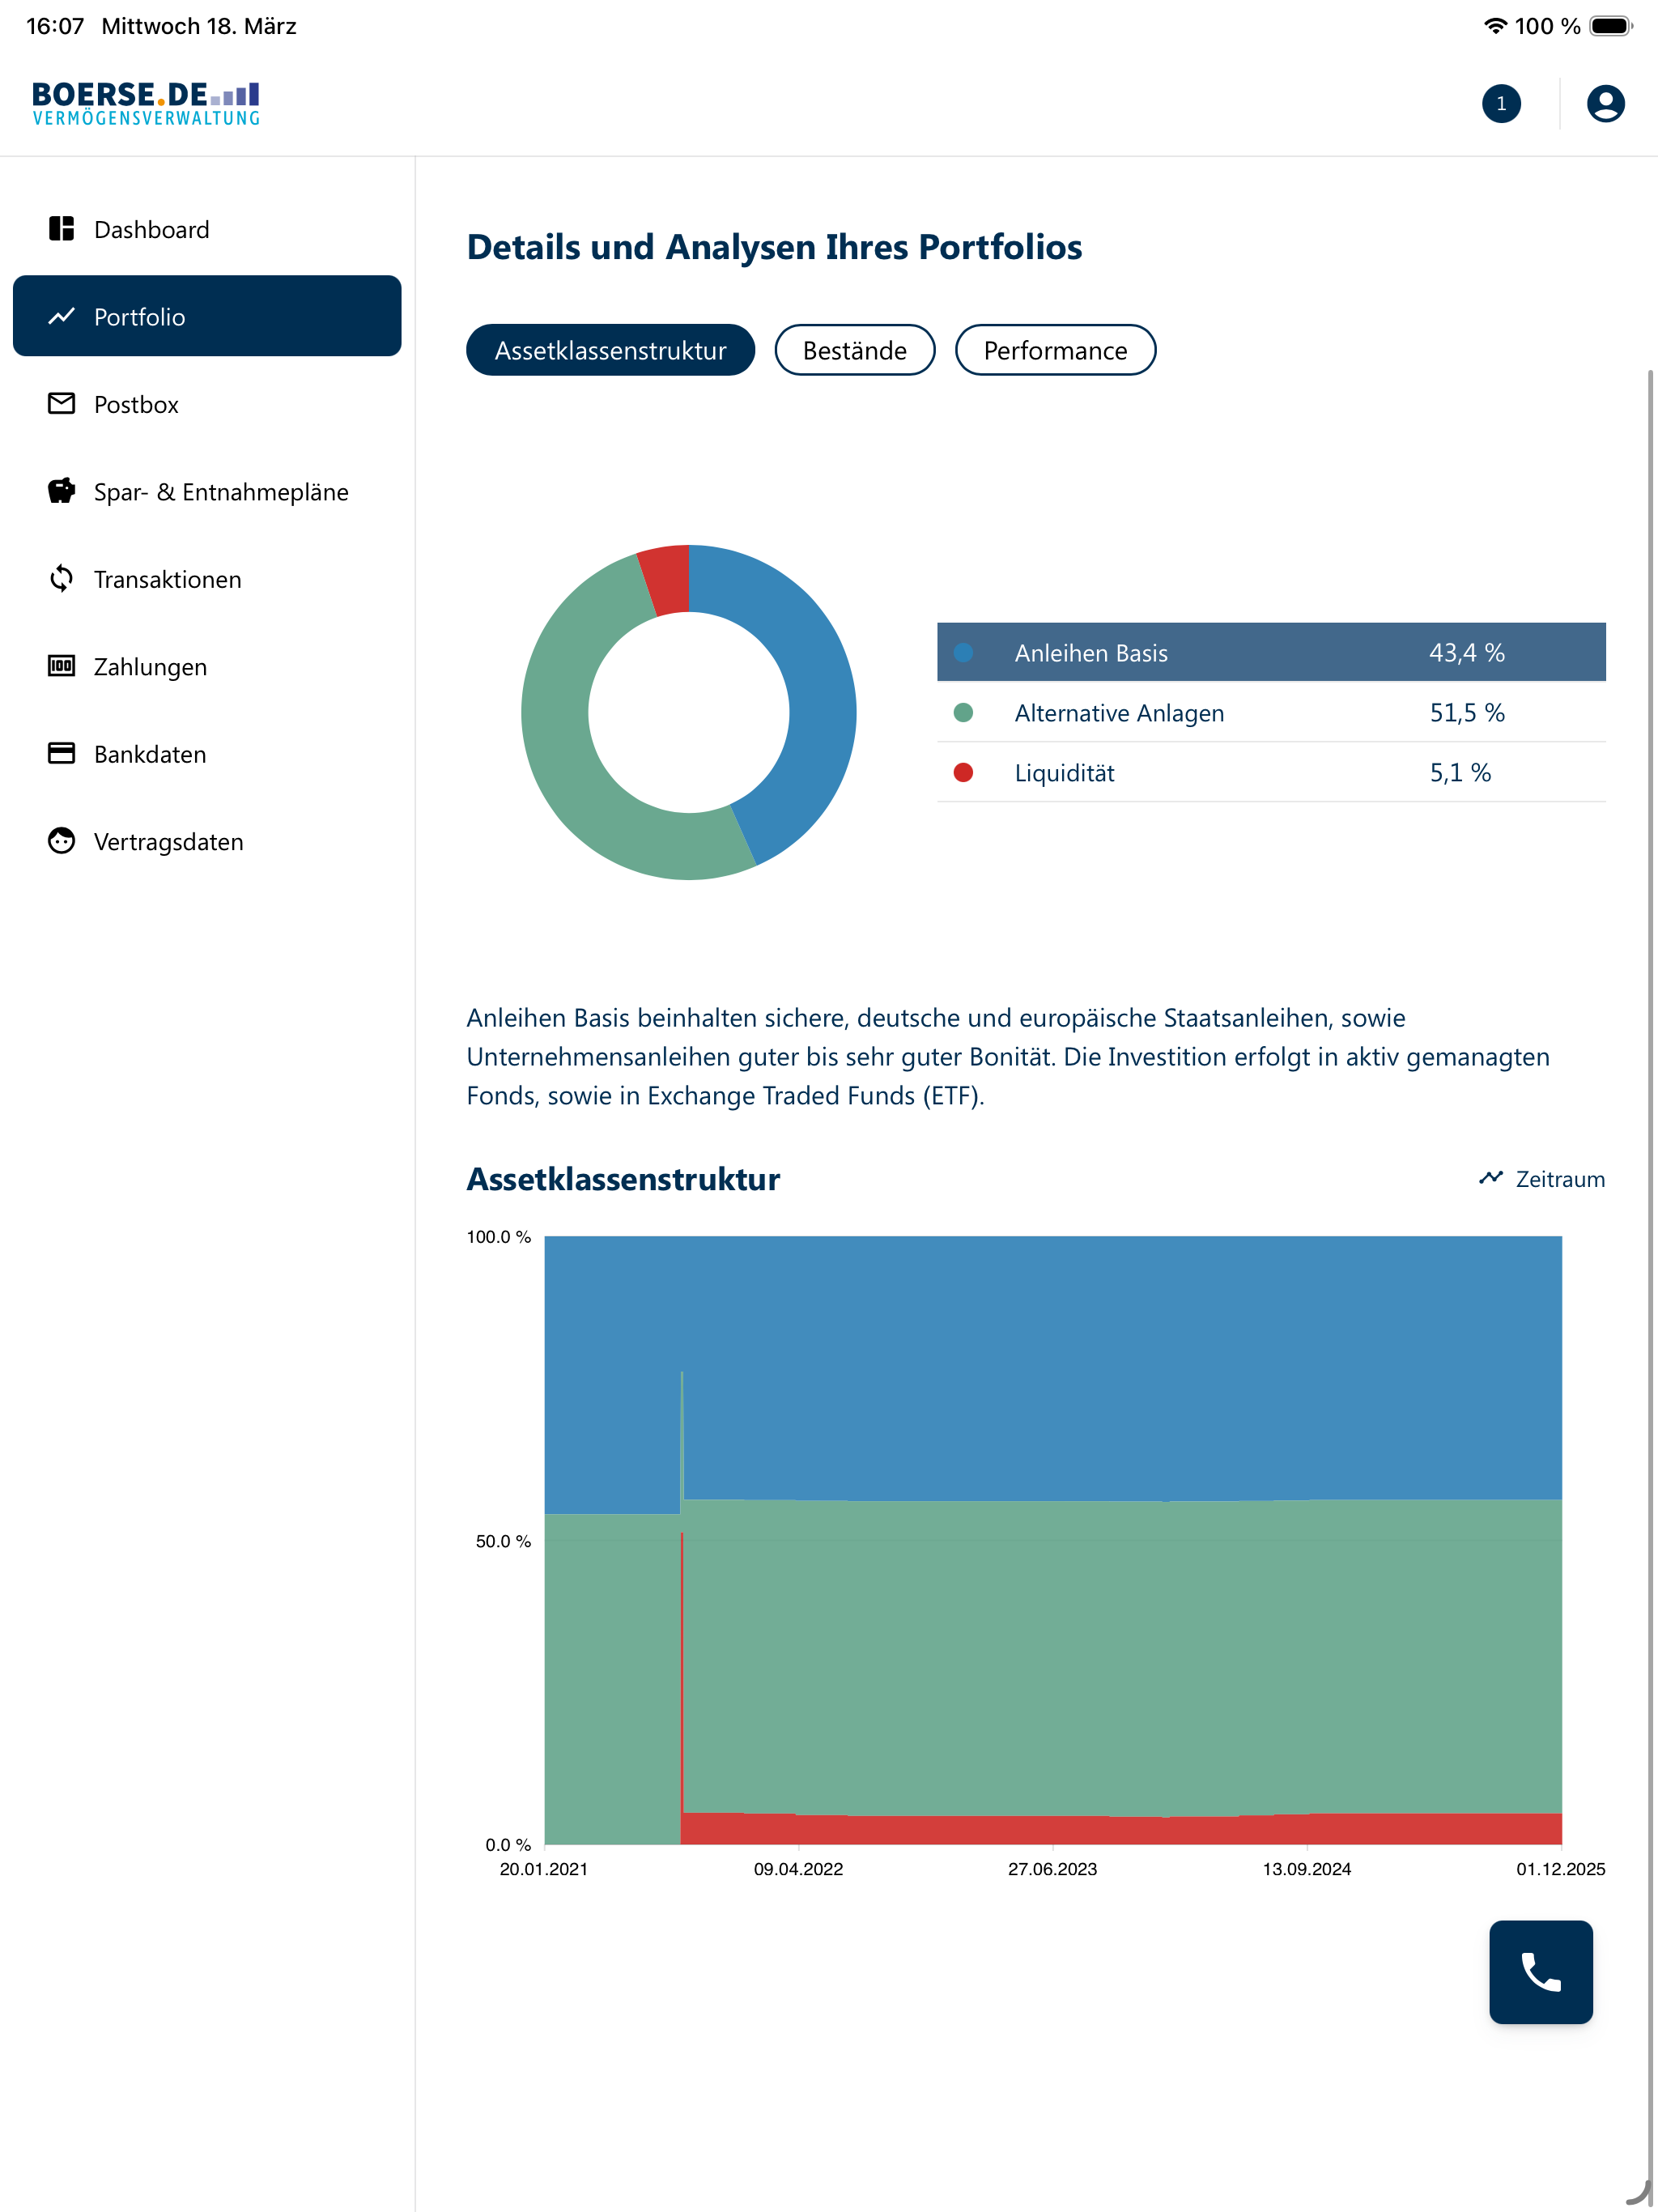1658x2212 pixels.
Task: Click the green Alternative Anlagen legend dot
Action: [963, 712]
